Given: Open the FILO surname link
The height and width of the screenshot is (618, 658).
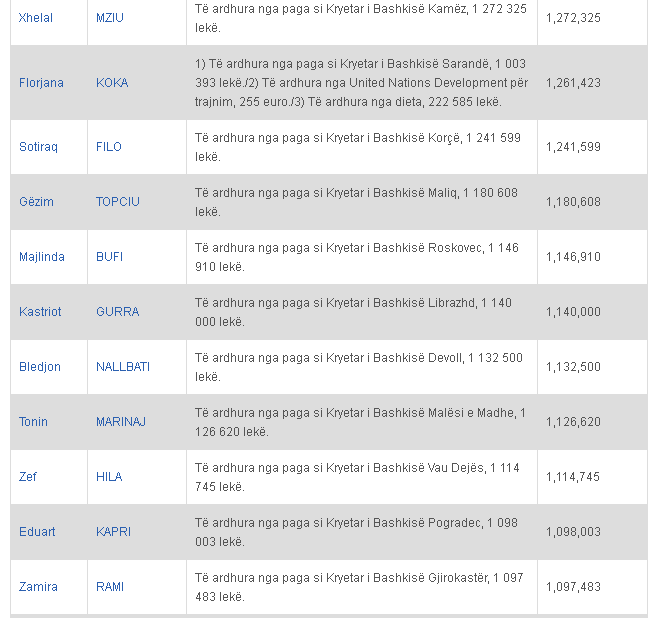Looking at the screenshot, I should pos(109,147).
